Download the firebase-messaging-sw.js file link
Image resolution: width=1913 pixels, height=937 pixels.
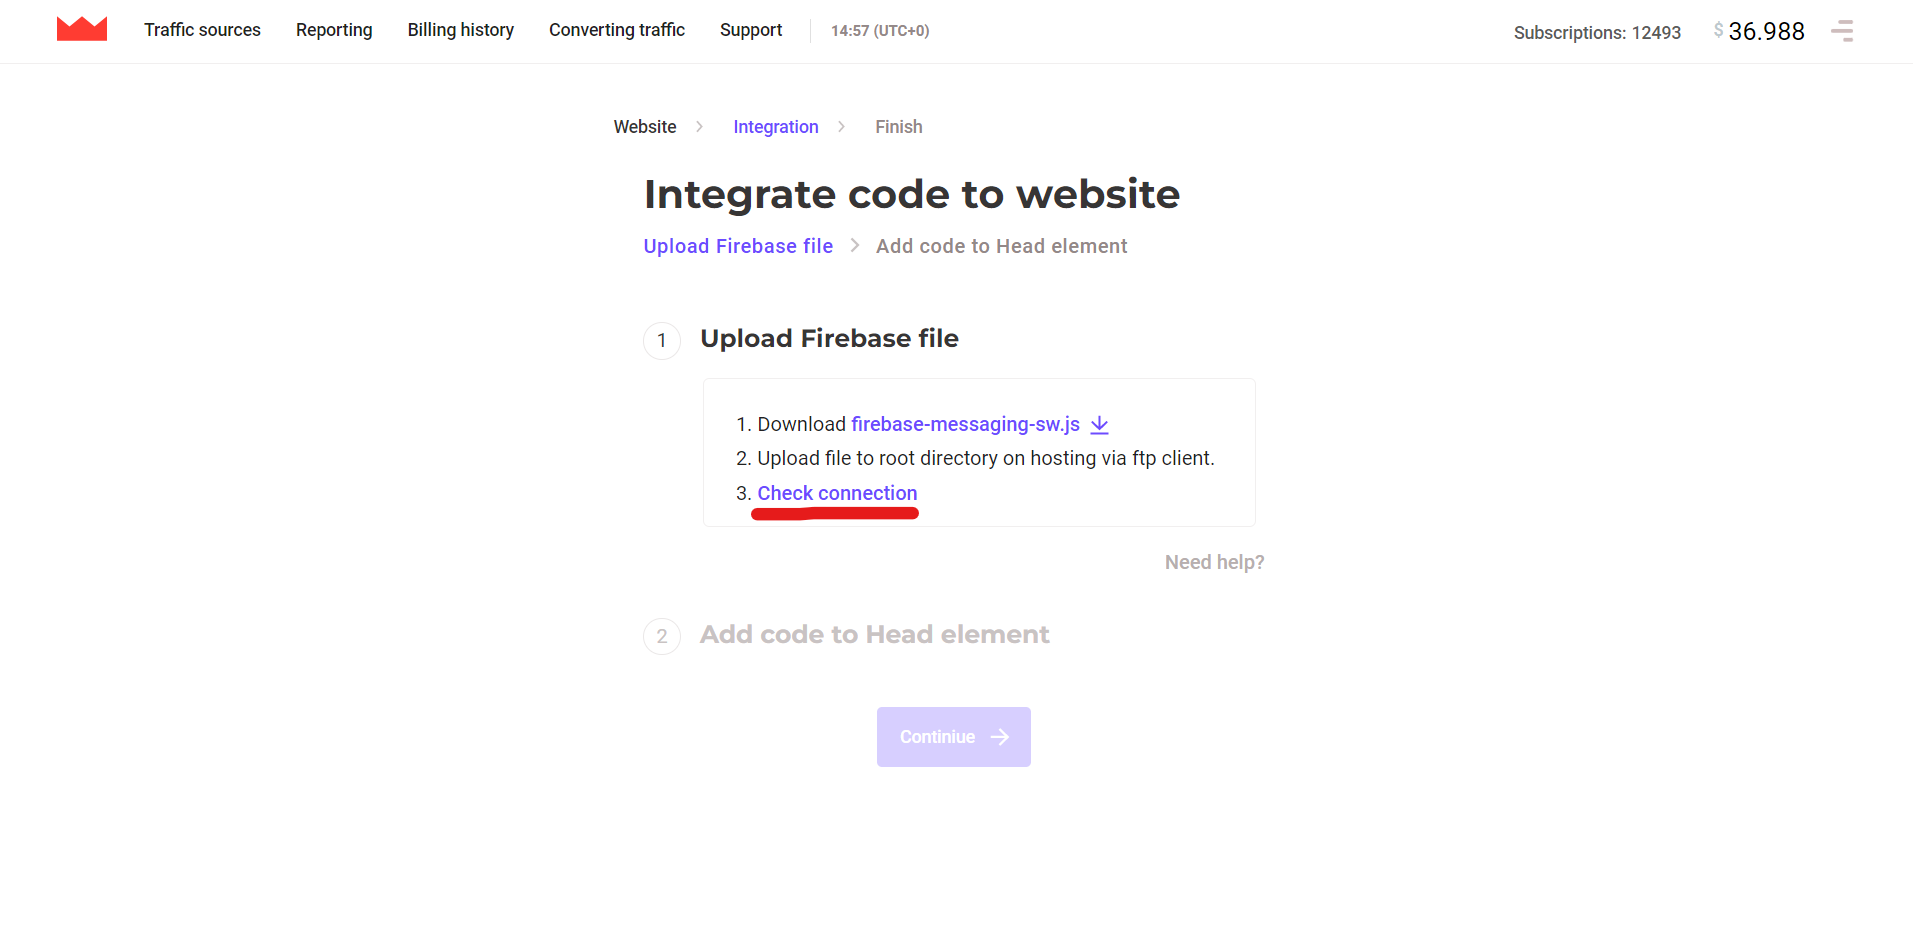[966, 424]
